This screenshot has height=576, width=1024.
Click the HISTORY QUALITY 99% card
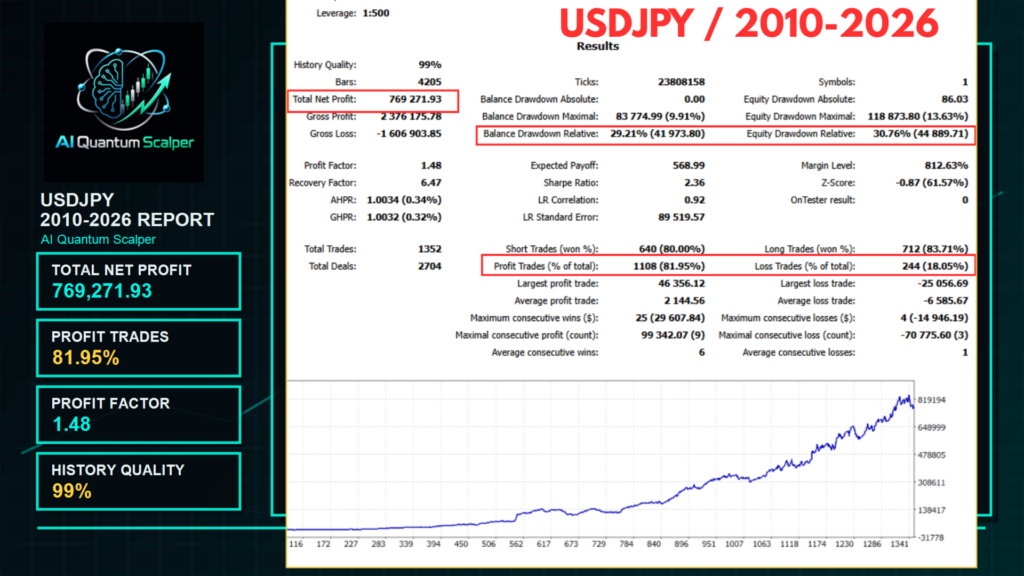point(138,481)
